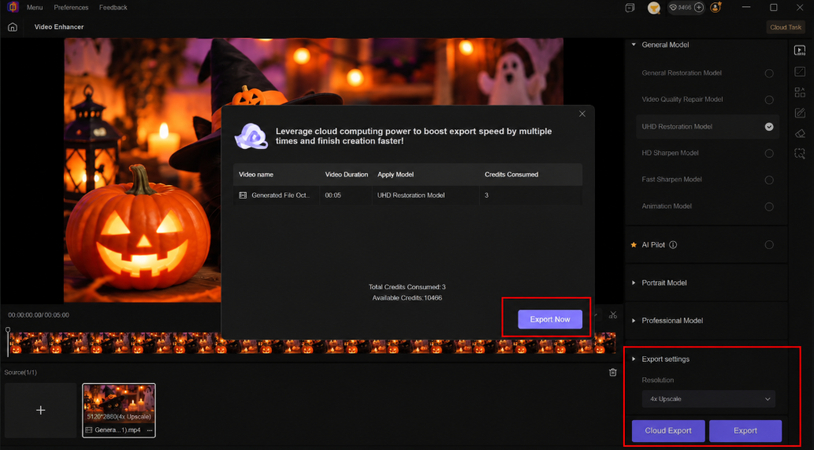The image size is (814, 450).
Task: Open the shapes toolbox sidebar icon
Action: pyautogui.click(x=799, y=92)
